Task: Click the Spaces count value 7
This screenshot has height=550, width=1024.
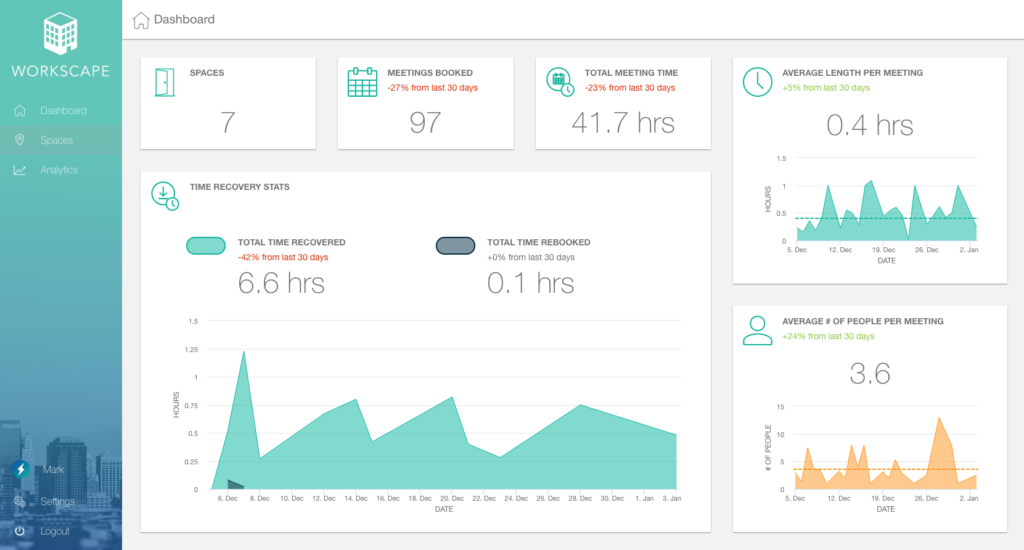Action: pyautogui.click(x=227, y=123)
